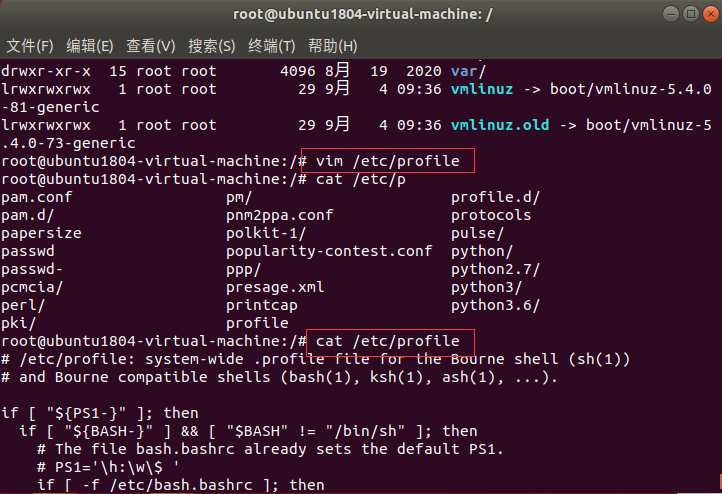This screenshot has height=494, width=722.
Task: Click 'protocols' in completion list
Action: (491, 215)
